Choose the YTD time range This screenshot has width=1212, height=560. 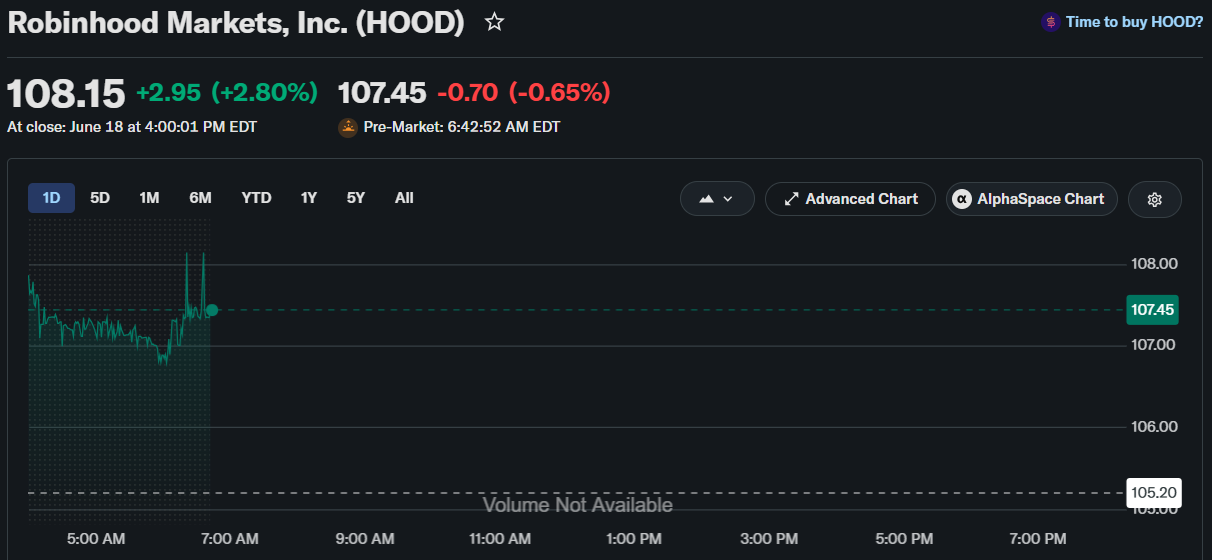tap(256, 198)
